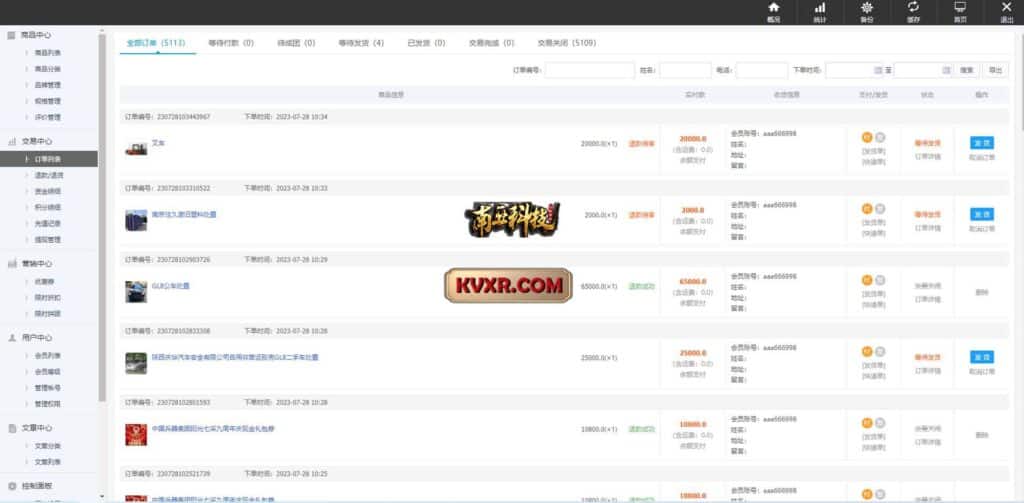This screenshot has height=503, width=1024.
Task: Open calendar icon in the start date field
Action: [x=878, y=71]
